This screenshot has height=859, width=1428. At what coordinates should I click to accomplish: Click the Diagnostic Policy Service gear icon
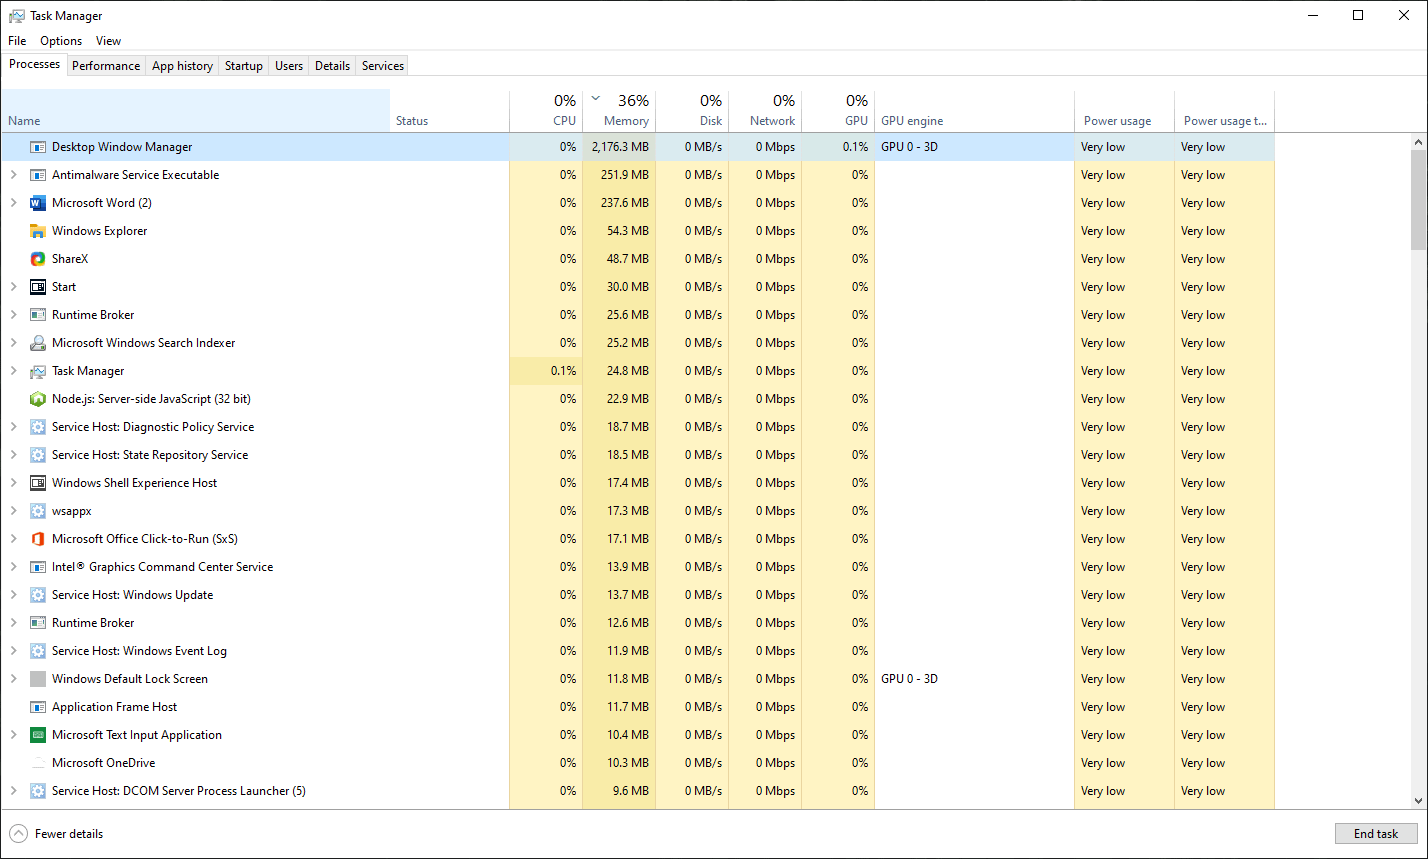(38, 427)
